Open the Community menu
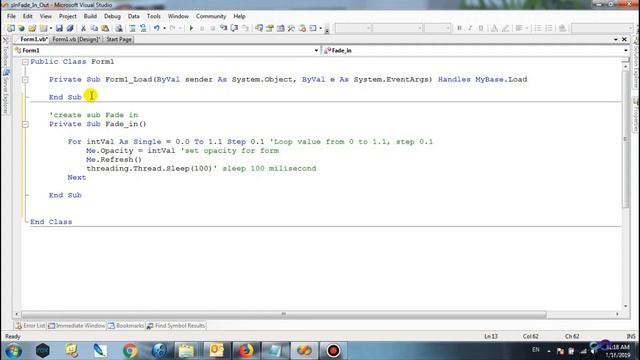The width and height of the screenshot is (640, 360). pyautogui.click(x=211, y=16)
